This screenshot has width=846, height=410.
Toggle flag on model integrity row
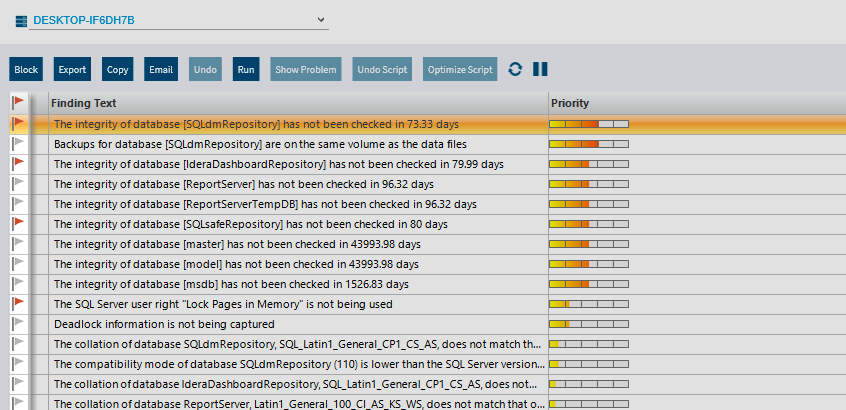[x=19, y=264]
